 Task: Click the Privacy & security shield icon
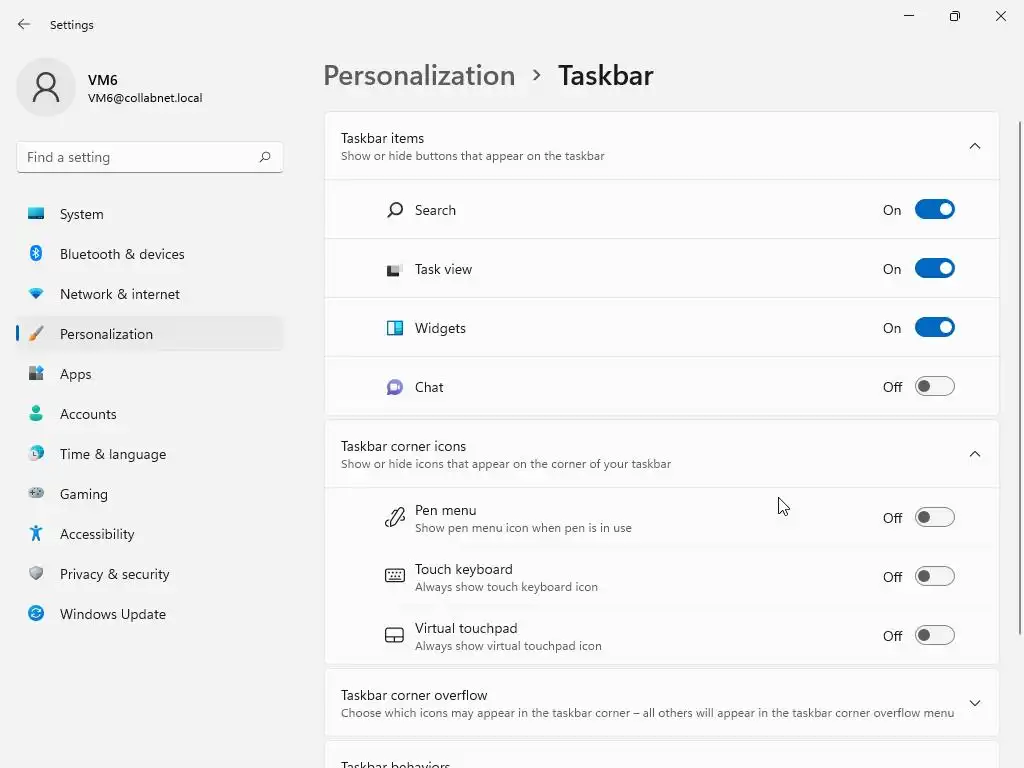coord(36,574)
